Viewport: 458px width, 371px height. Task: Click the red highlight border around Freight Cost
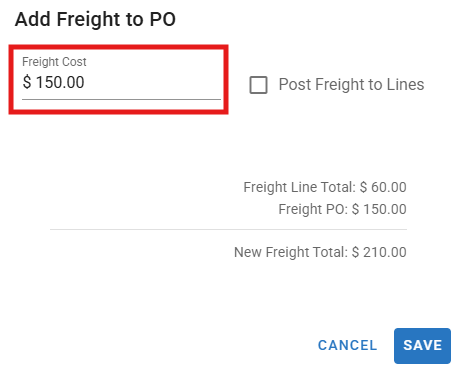(x=118, y=47)
